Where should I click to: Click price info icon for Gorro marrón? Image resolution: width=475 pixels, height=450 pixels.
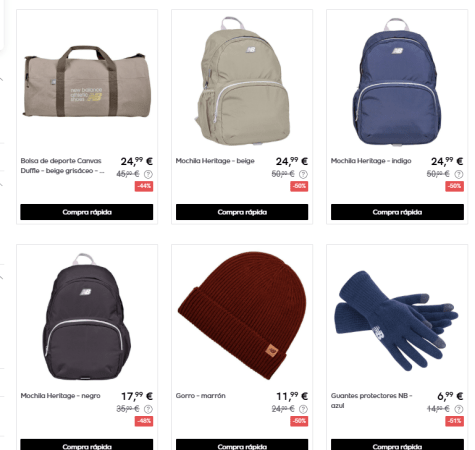pyautogui.click(x=303, y=409)
